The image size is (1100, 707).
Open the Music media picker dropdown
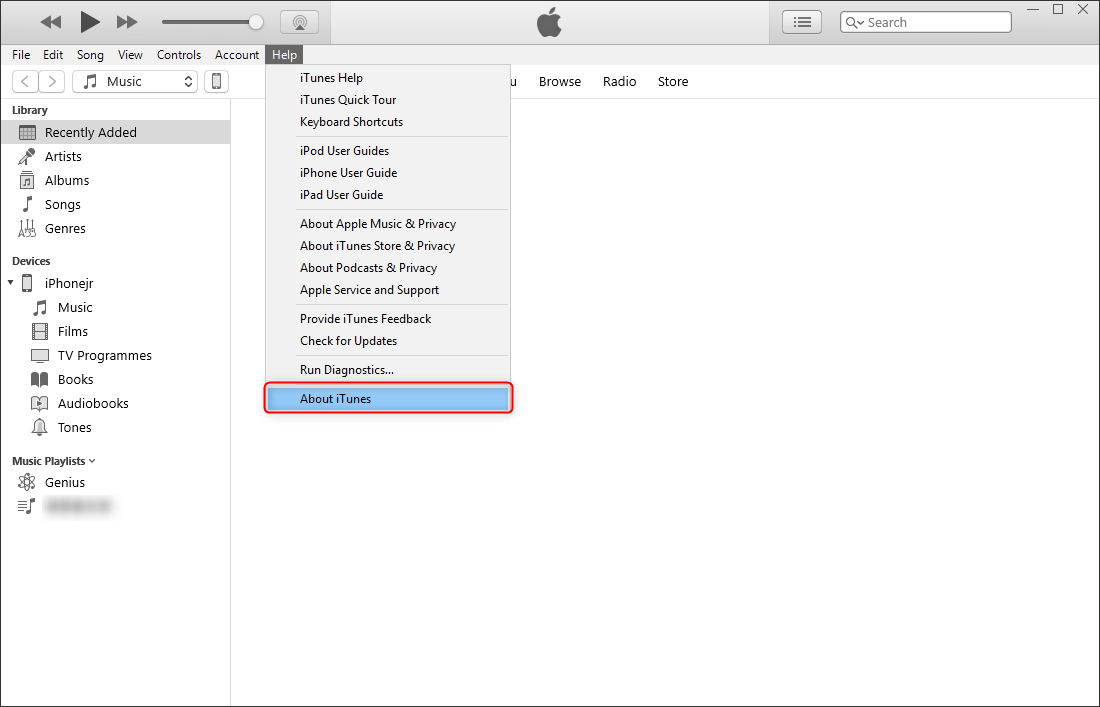tap(135, 81)
